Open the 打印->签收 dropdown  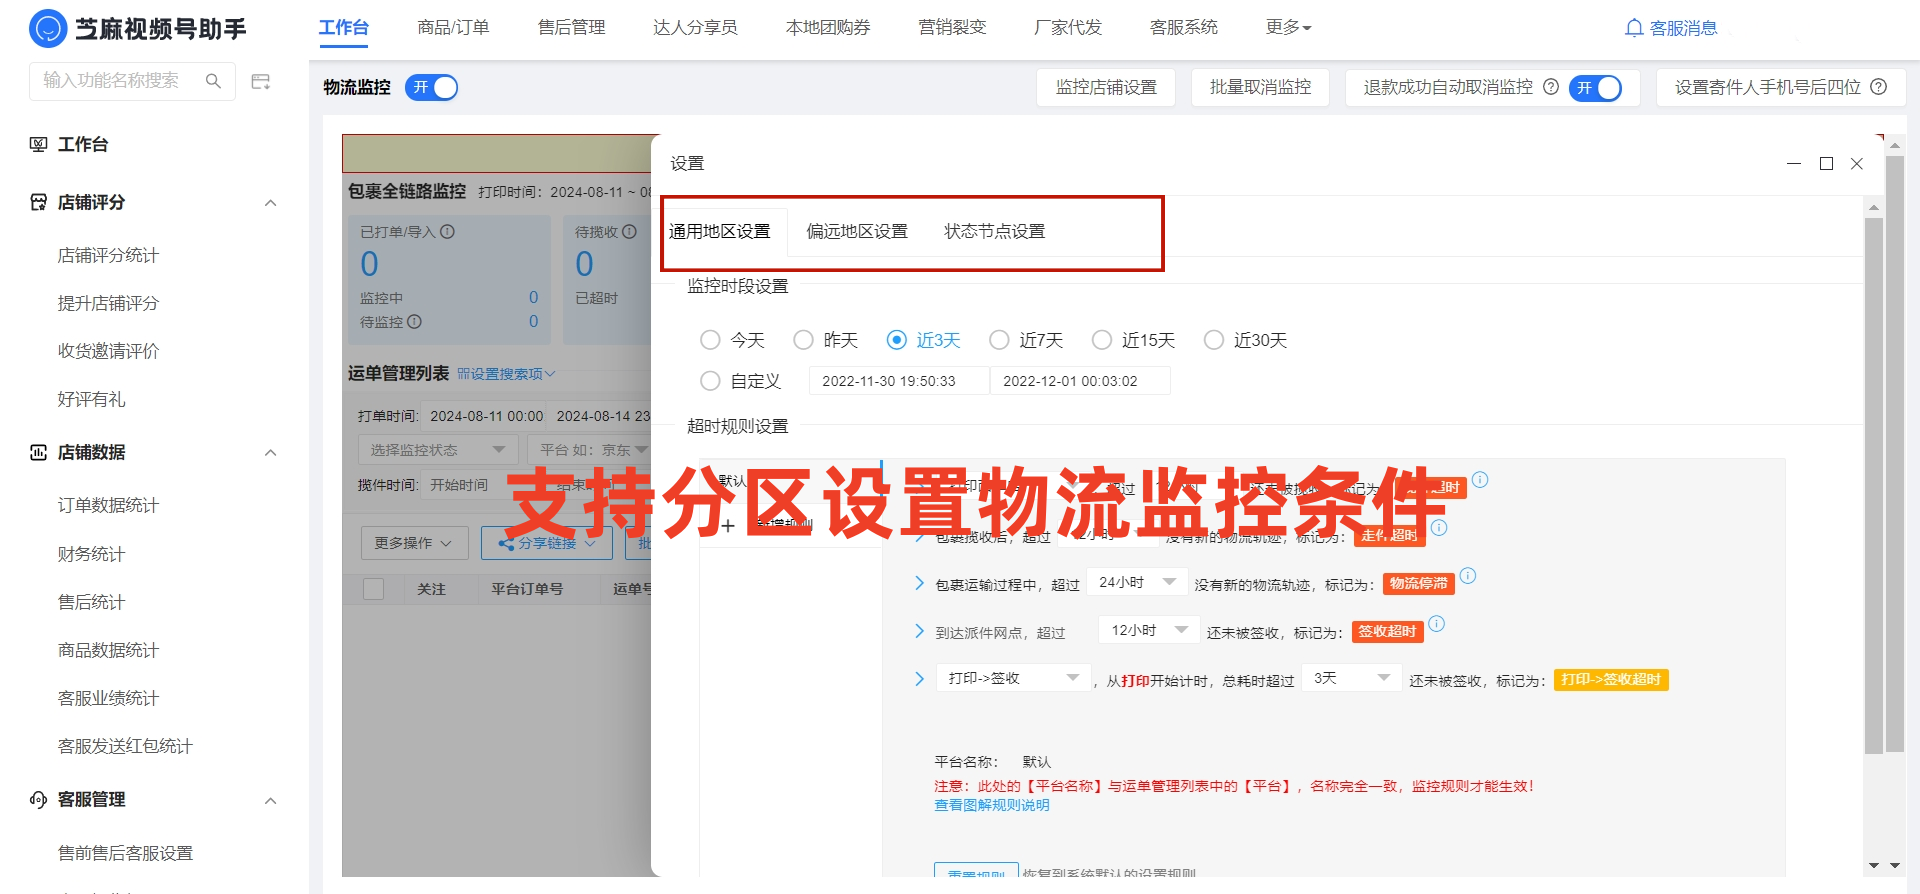pos(1014,678)
